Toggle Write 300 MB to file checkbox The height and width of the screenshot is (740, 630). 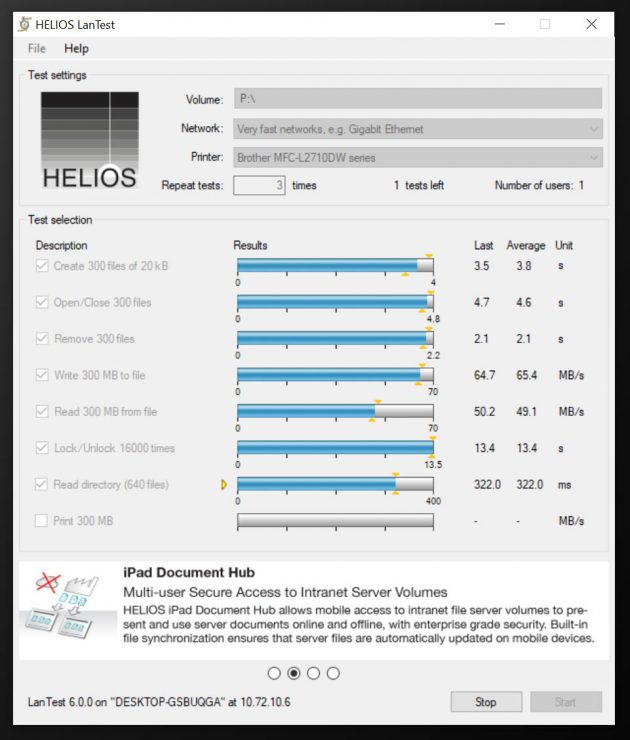click(x=42, y=375)
